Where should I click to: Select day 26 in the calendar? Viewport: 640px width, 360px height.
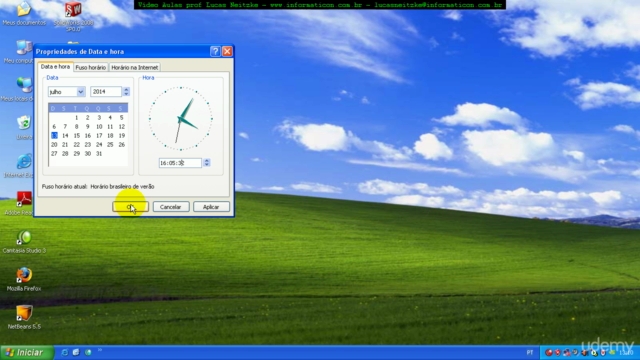click(x=121, y=144)
